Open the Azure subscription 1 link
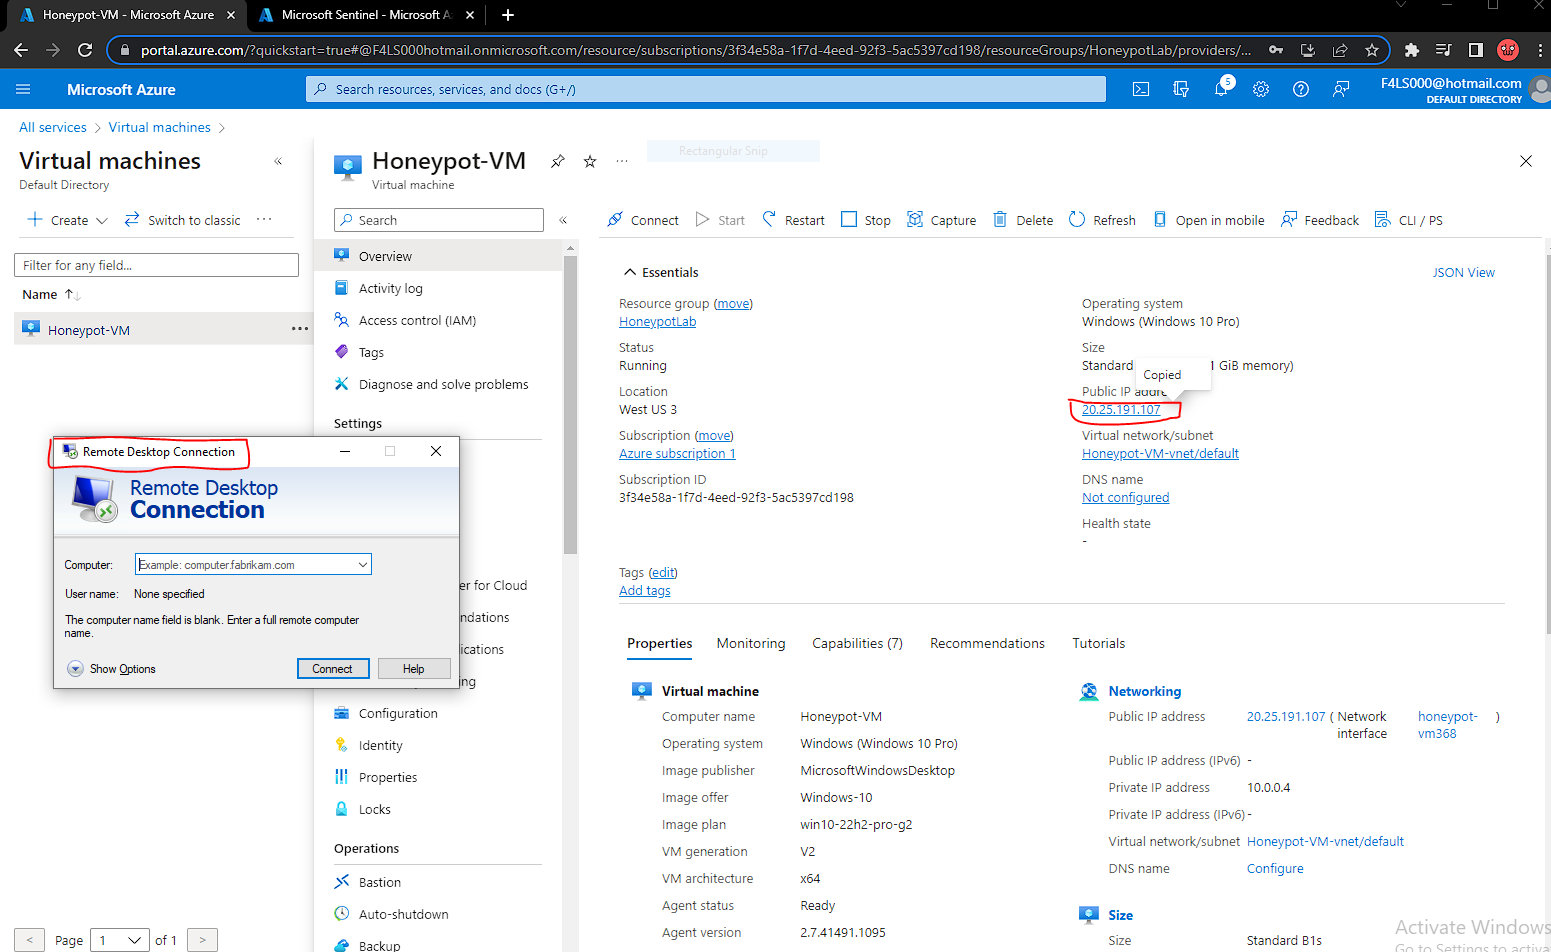The image size is (1551, 952). tap(677, 453)
